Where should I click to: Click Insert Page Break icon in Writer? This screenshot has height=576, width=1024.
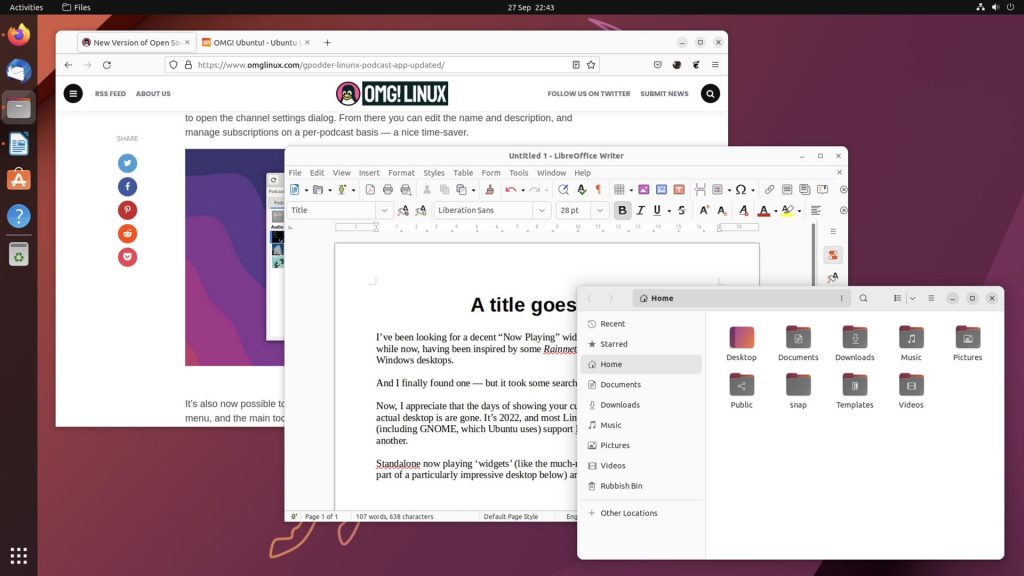click(700, 190)
